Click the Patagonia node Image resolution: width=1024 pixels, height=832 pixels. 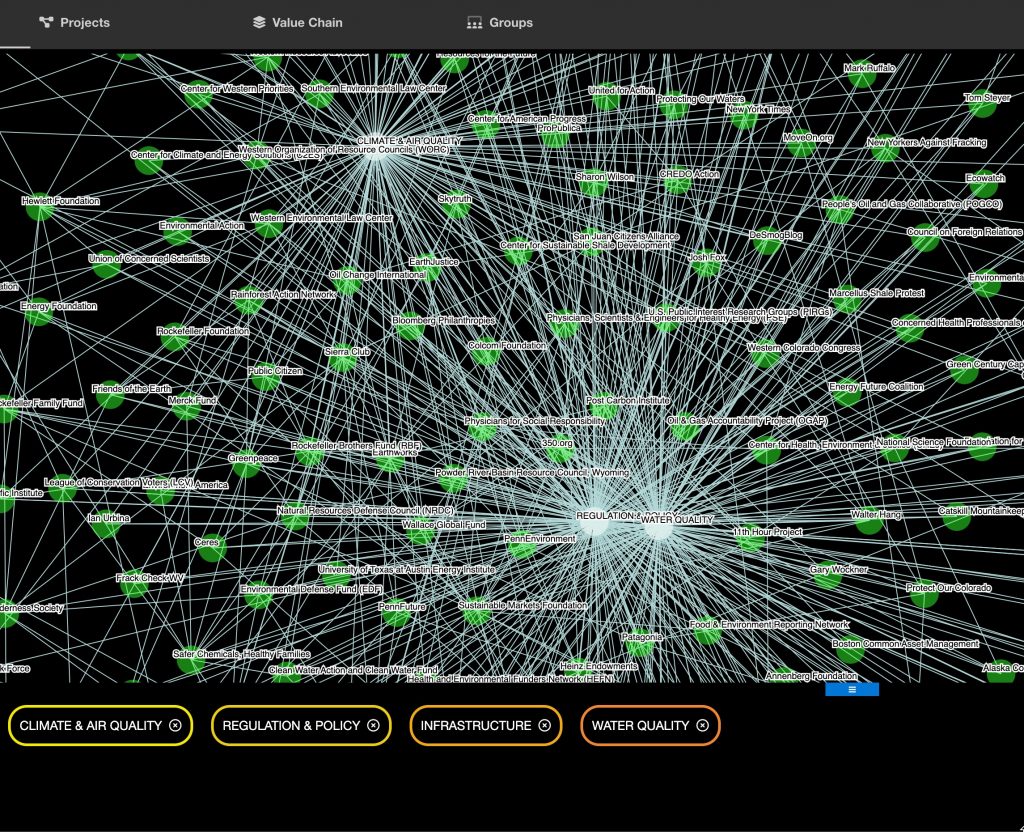tap(640, 643)
